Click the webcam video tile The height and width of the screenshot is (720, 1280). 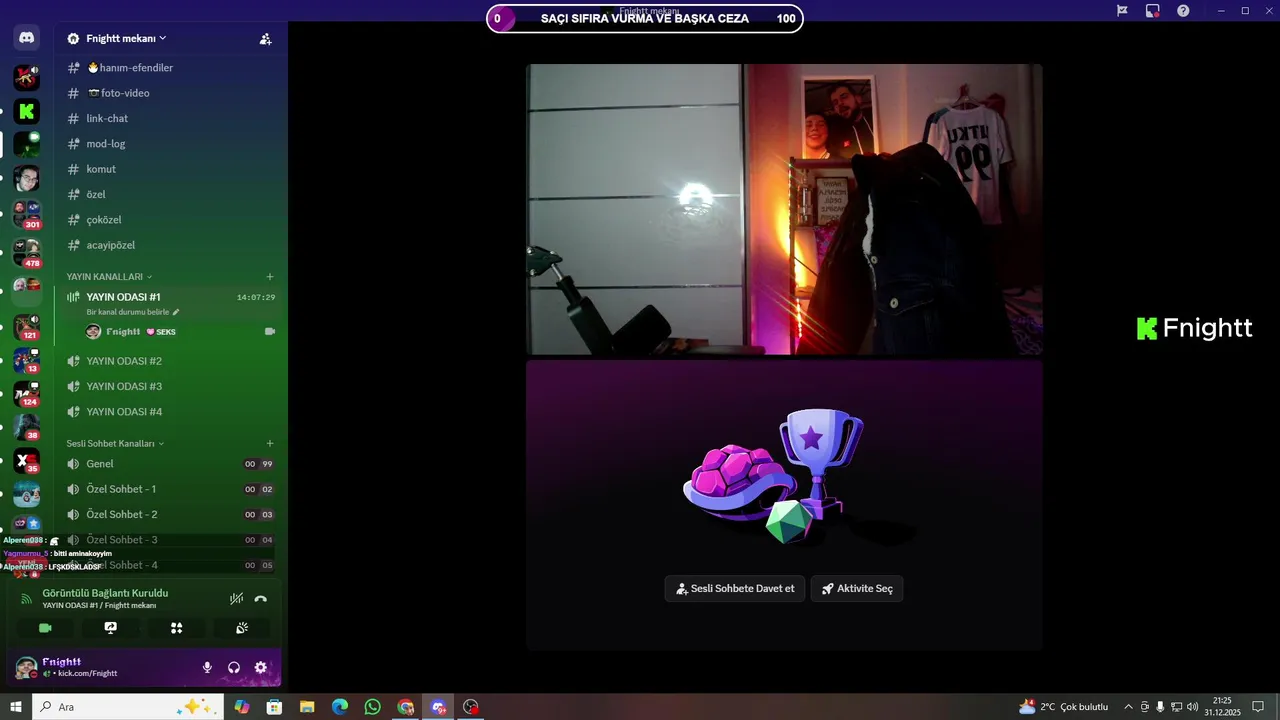pos(784,209)
